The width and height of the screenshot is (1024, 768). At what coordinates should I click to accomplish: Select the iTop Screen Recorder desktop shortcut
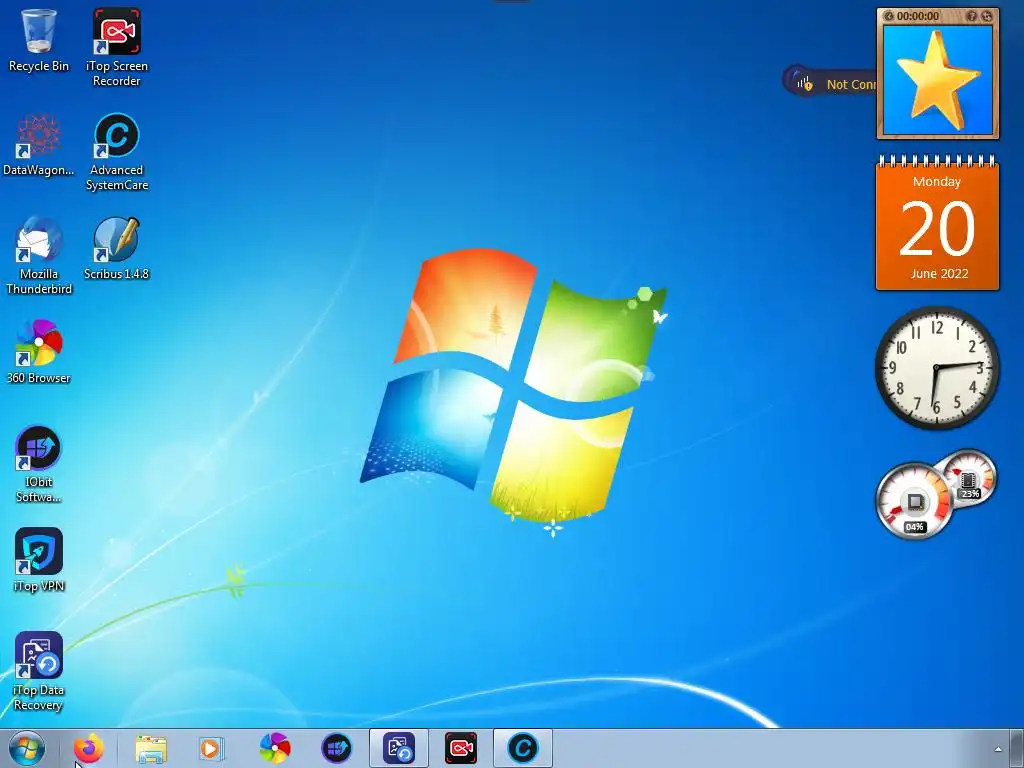(116, 47)
